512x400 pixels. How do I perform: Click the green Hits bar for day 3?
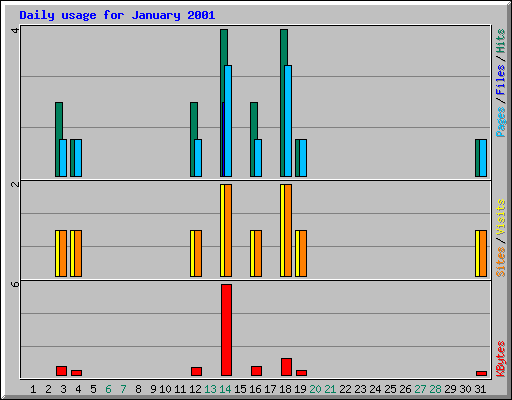coord(59,121)
